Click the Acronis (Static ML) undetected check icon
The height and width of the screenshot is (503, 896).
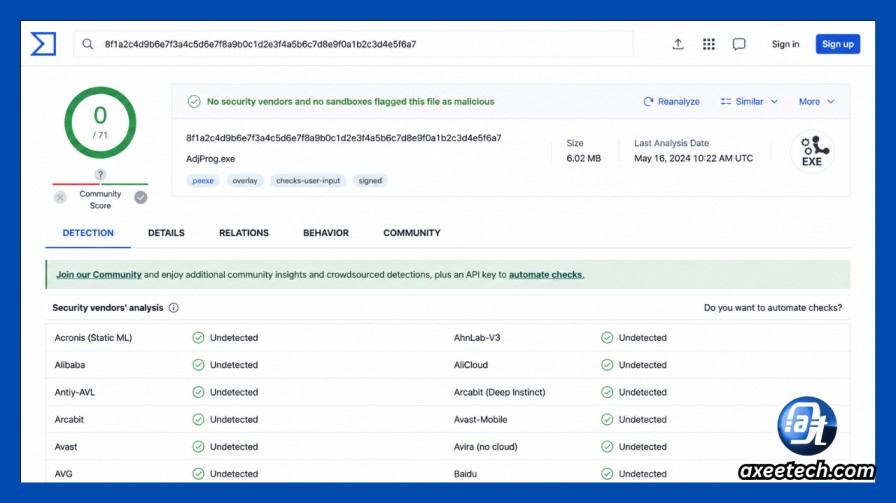pos(198,338)
